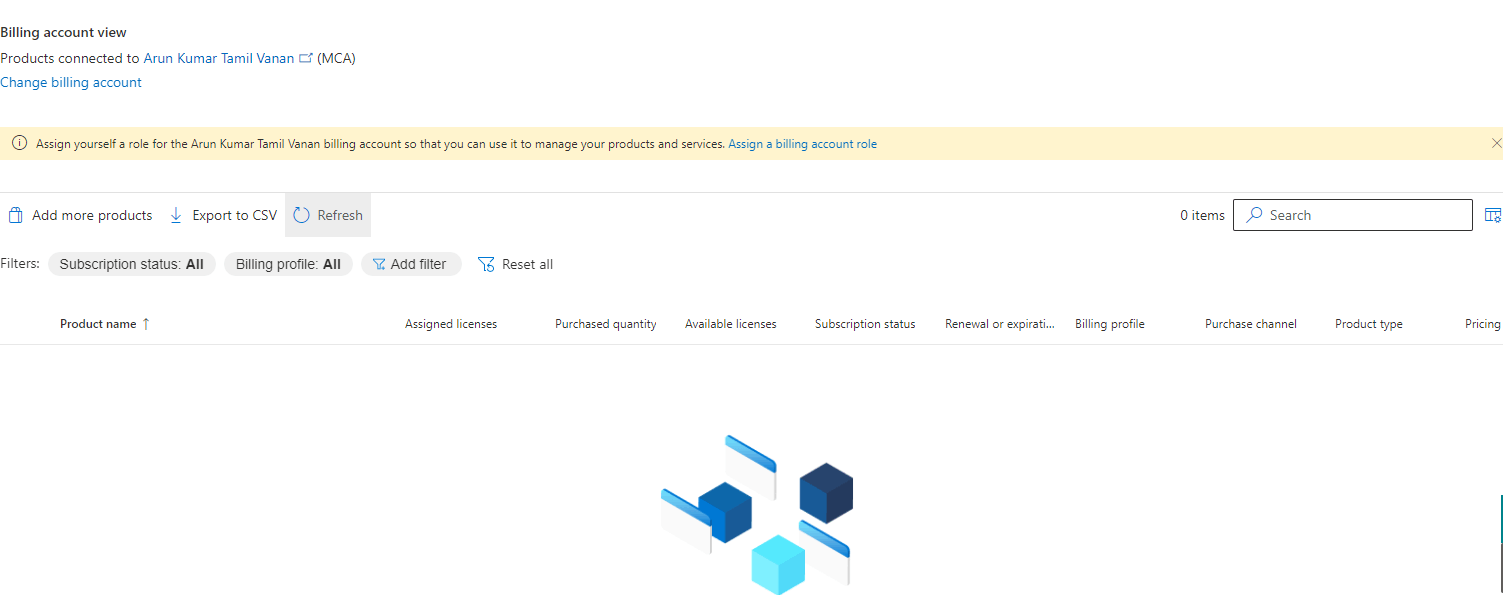Click the Reset all funnel icon
The width and height of the screenshot is (1503, 595).
pyautogui.click(x=486, y=264)
